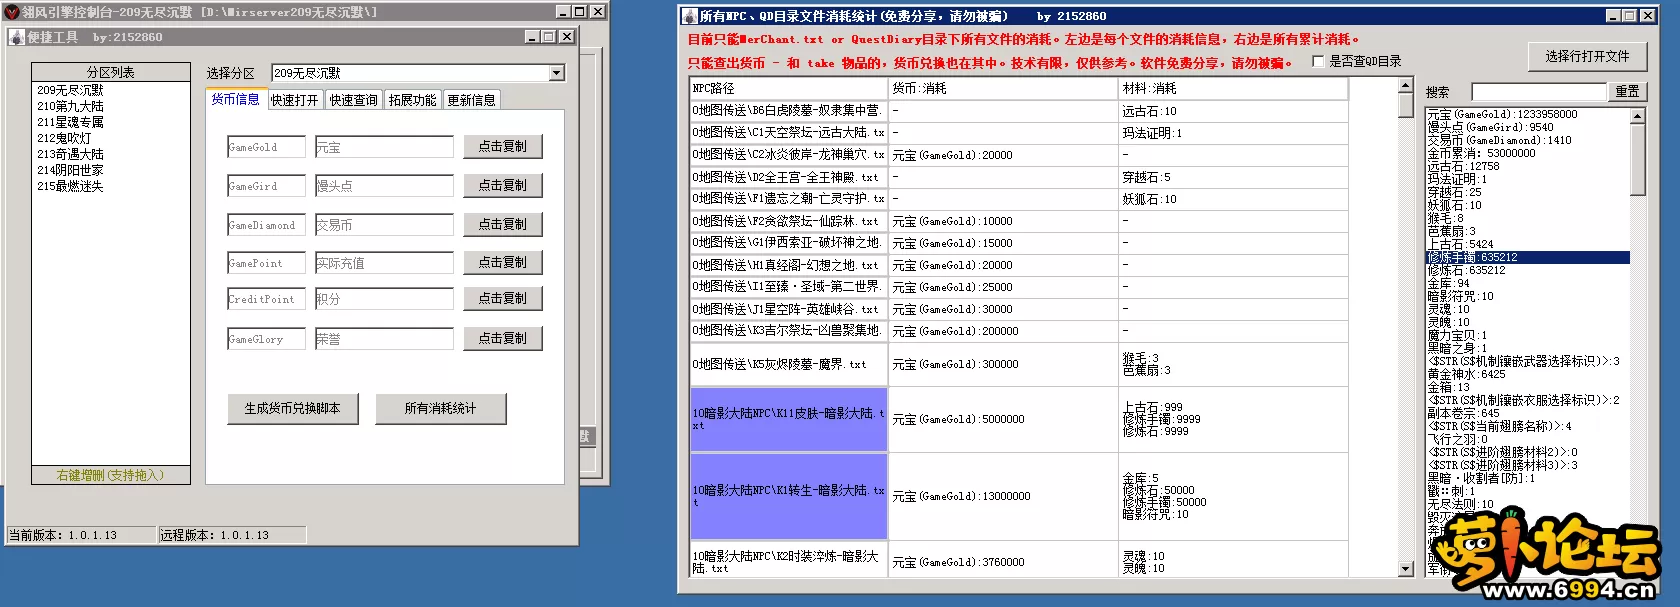Image resolution: width=1680 pixels, height=607 pixels.
Task: Switch to the 快速打开 tab
Action: pyautogui.click(x=295, y=100)
